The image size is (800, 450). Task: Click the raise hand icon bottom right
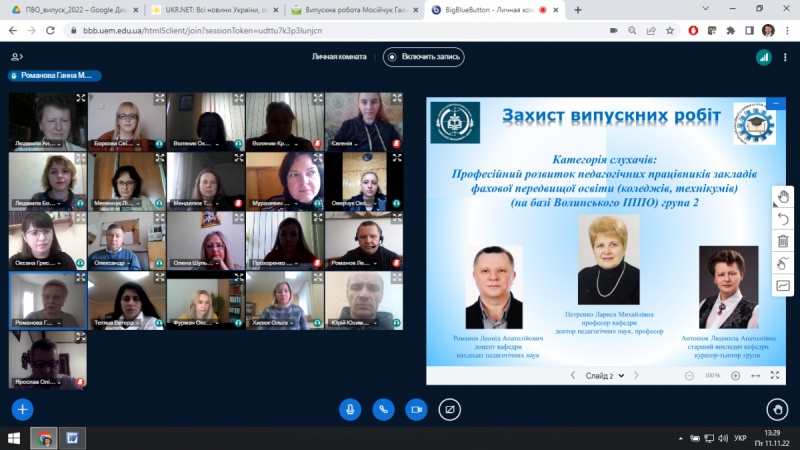[777, 409]
